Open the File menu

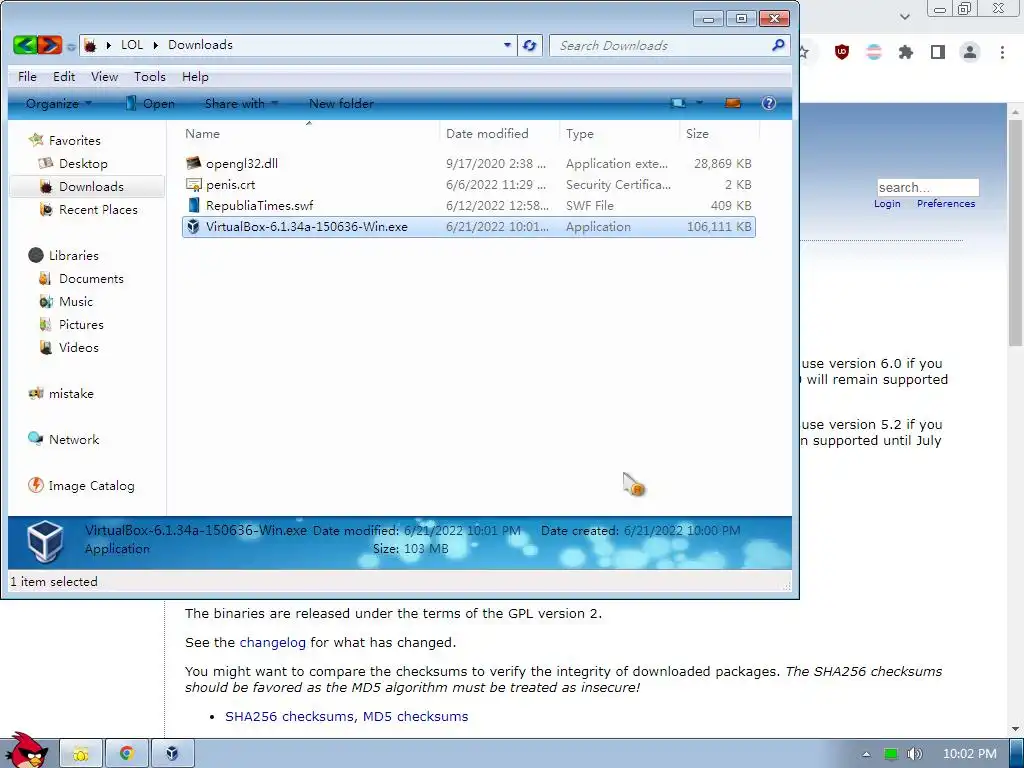(27, 76)
